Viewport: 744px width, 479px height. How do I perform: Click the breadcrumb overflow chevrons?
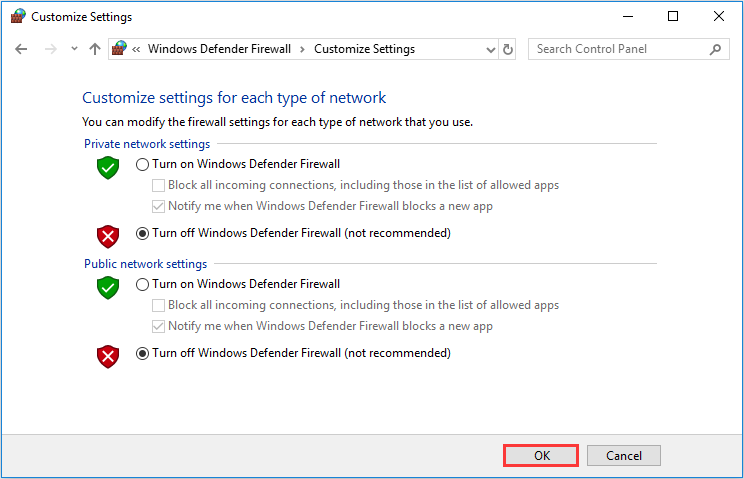(136, 49)
